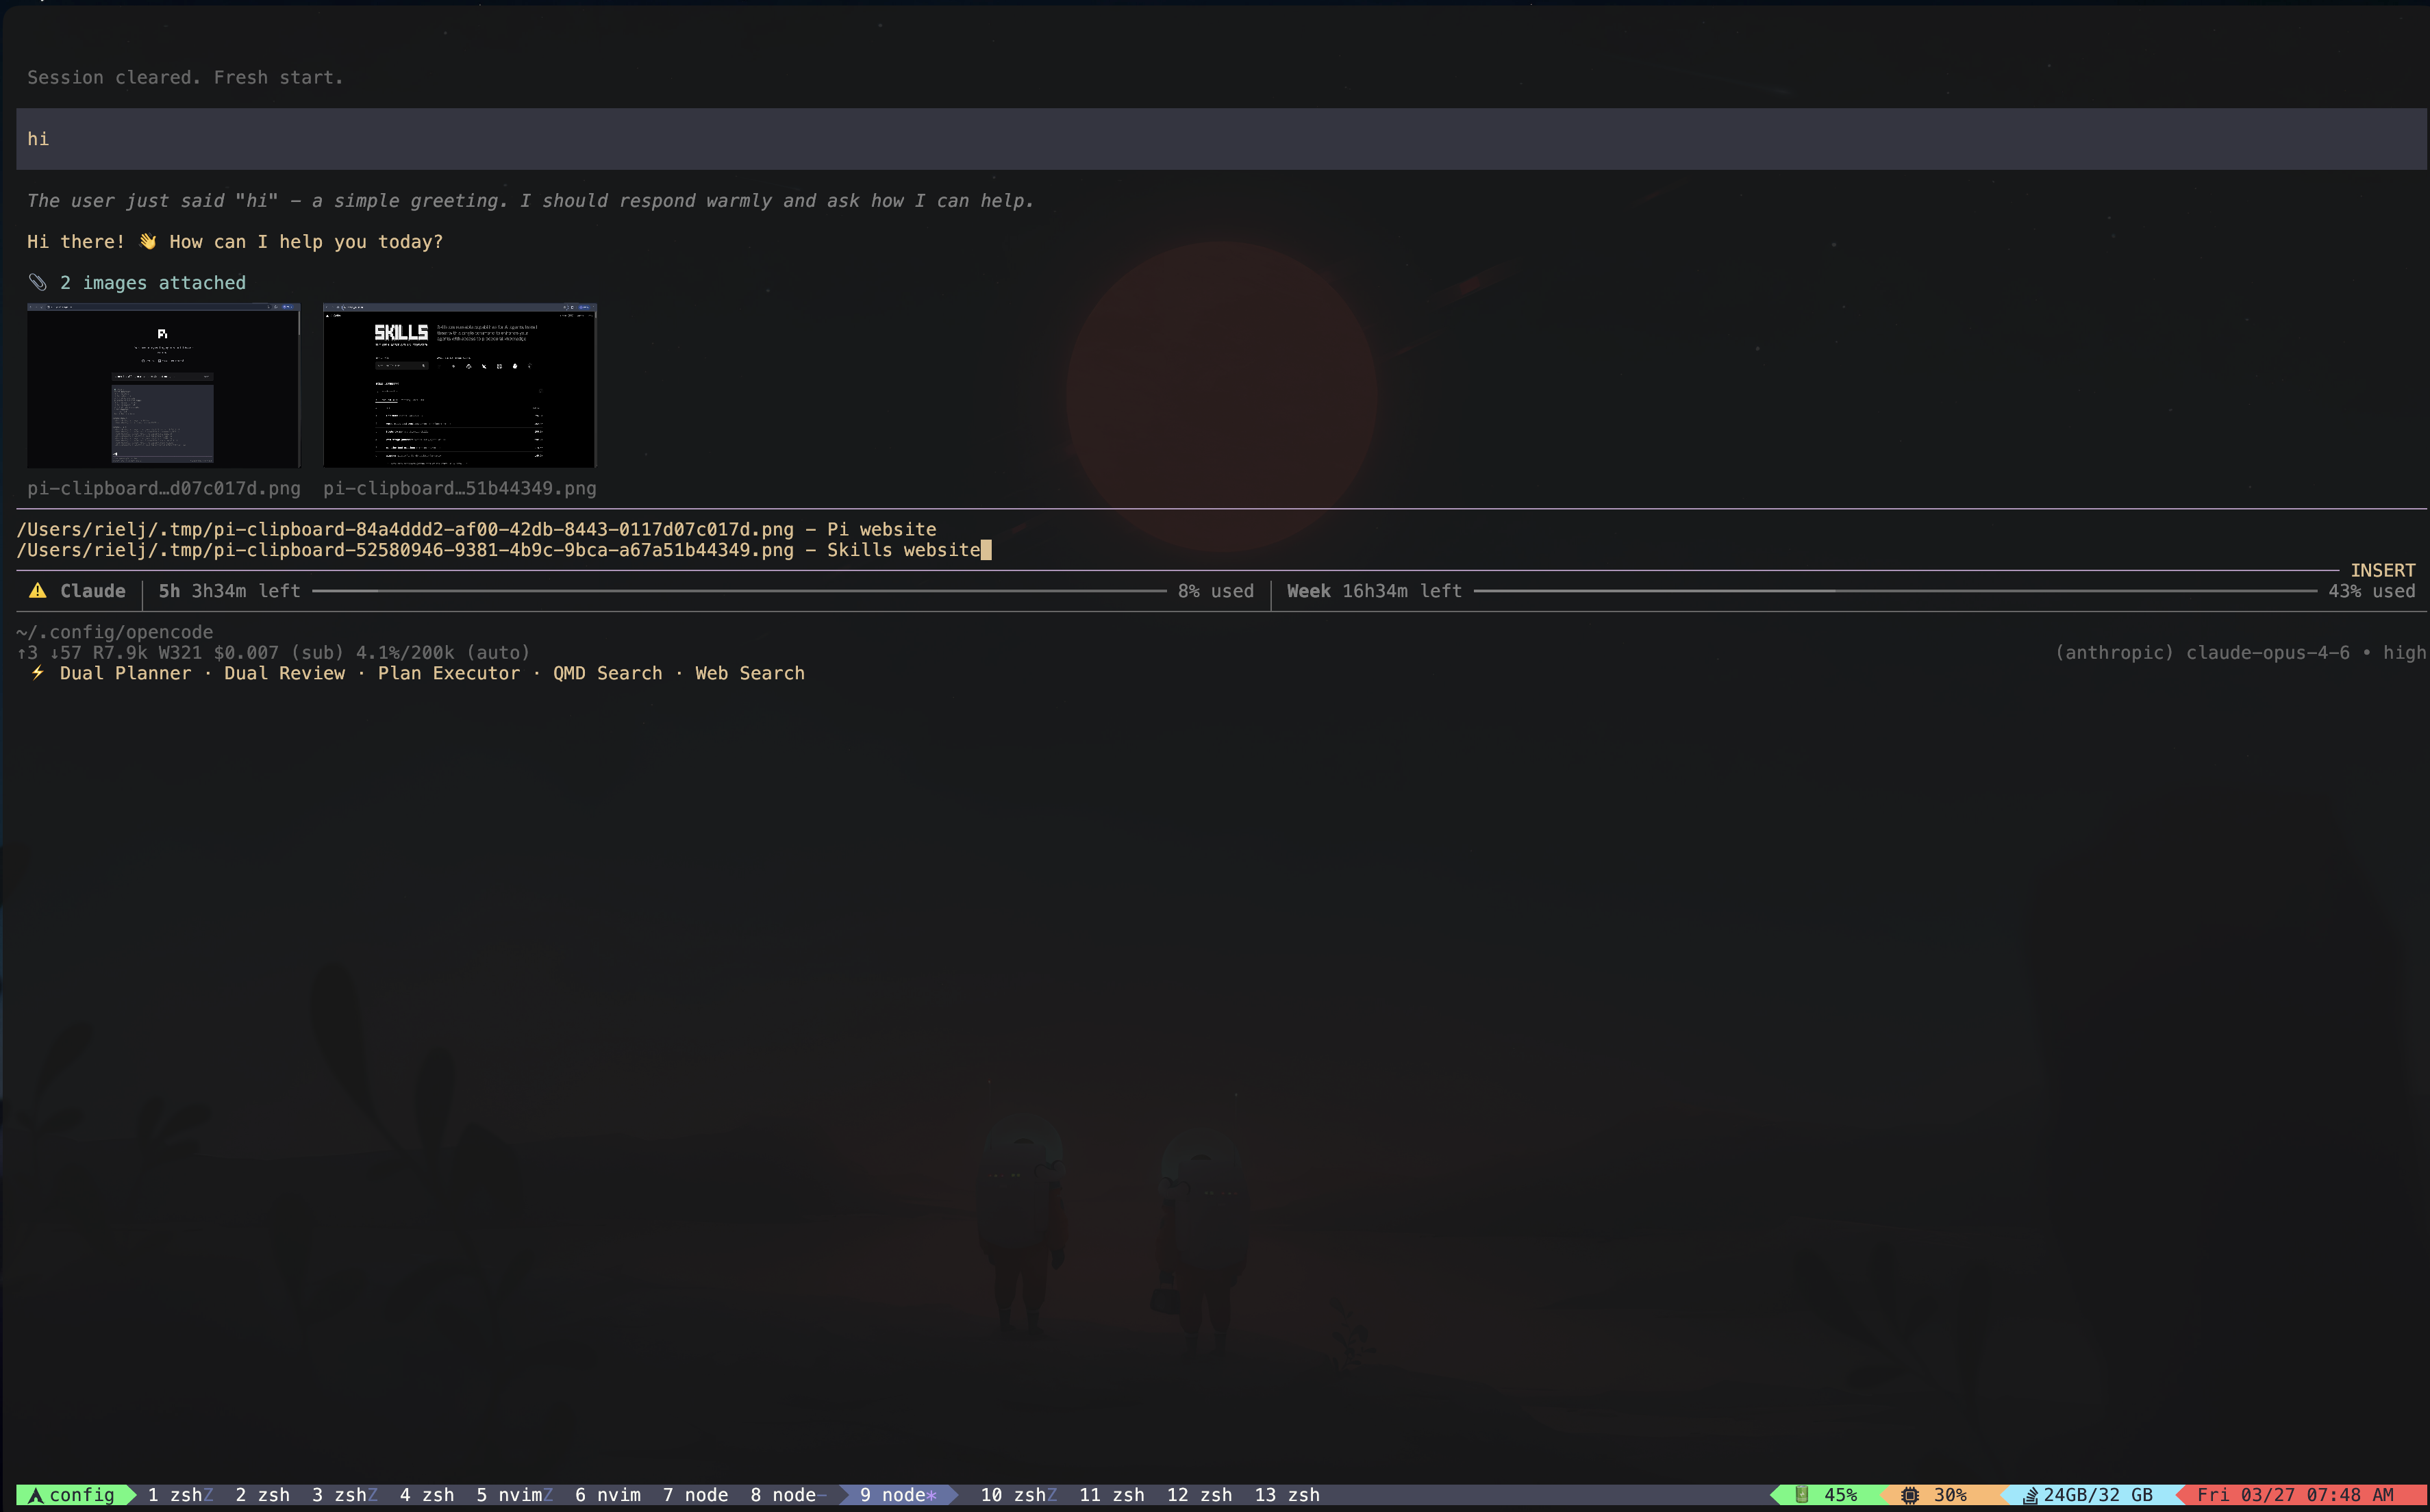
Task: Click the config session name in the tmux bar
Action: pyautogui.click(x=82, y=1494)
